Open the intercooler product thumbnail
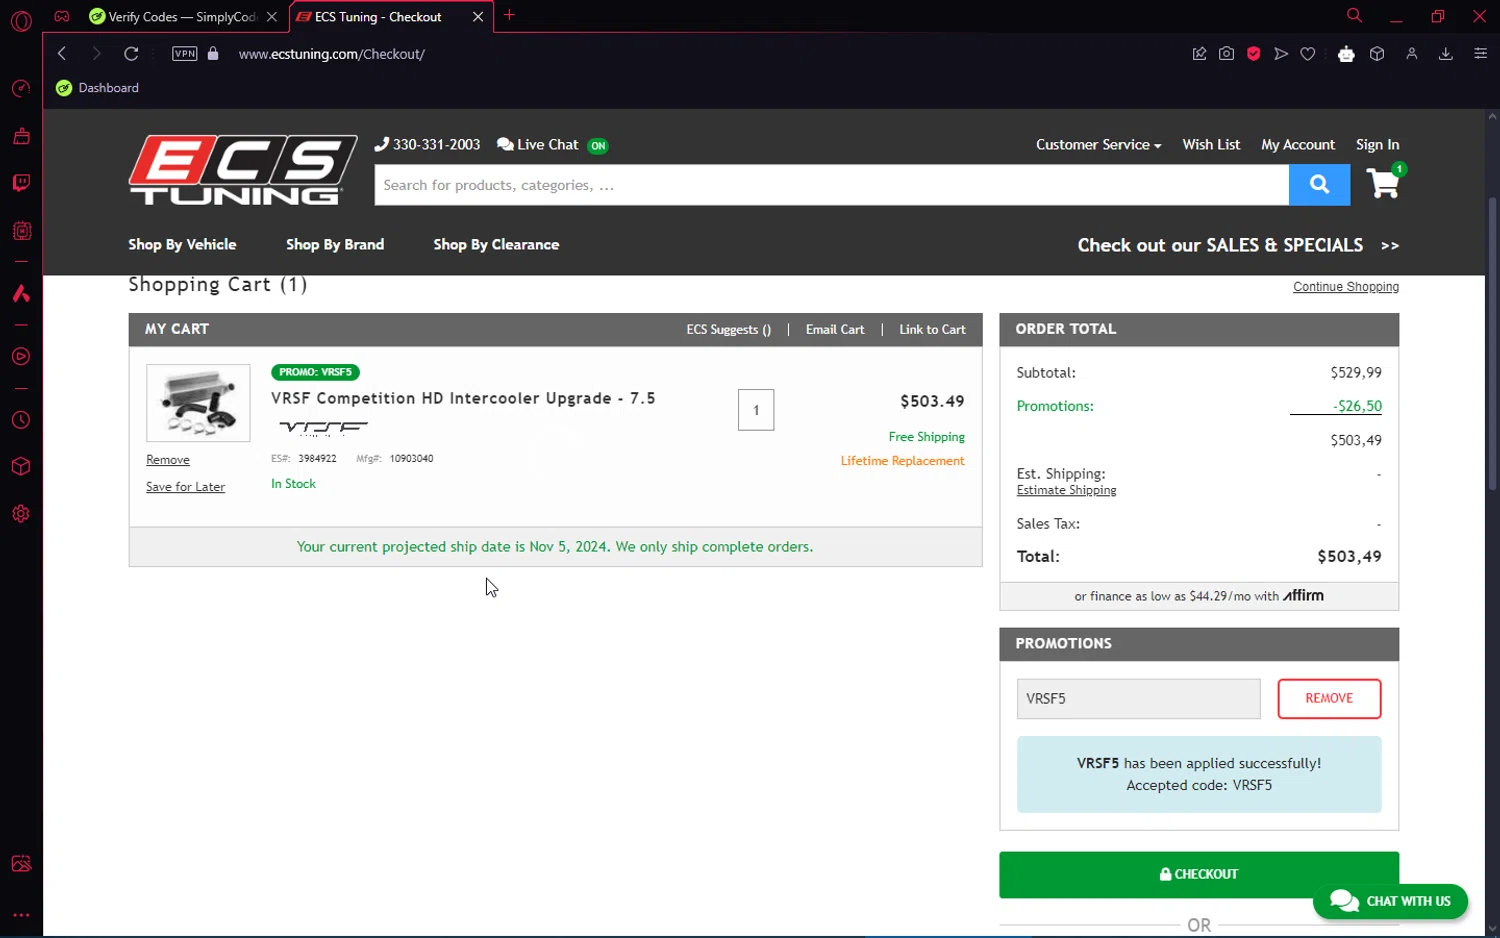This screenshot has width=1500, height=938. coord(198,403)
